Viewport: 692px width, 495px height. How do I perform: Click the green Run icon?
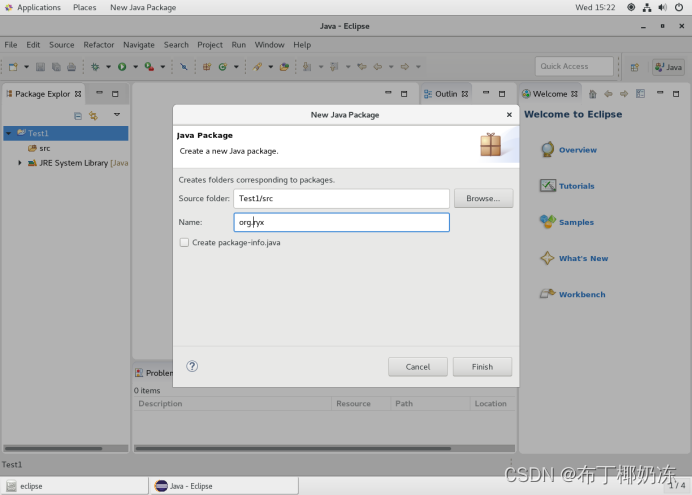[122, 67]
